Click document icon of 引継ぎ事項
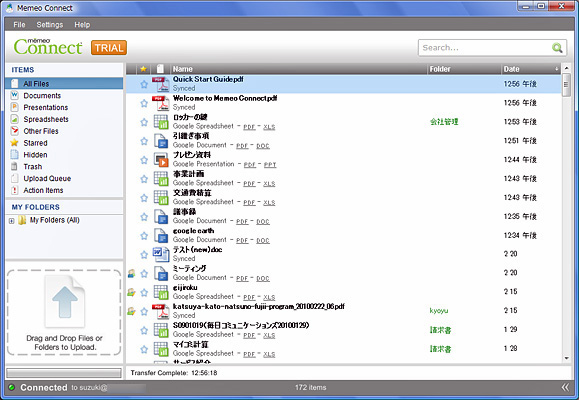 point(161,141)
